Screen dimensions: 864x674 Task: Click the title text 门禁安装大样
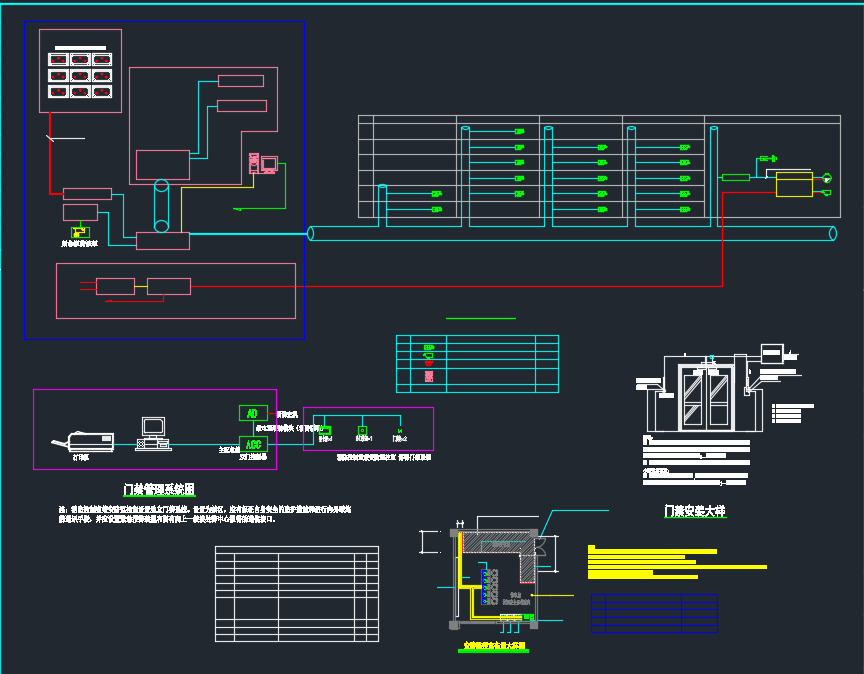[x=695, y=511]
